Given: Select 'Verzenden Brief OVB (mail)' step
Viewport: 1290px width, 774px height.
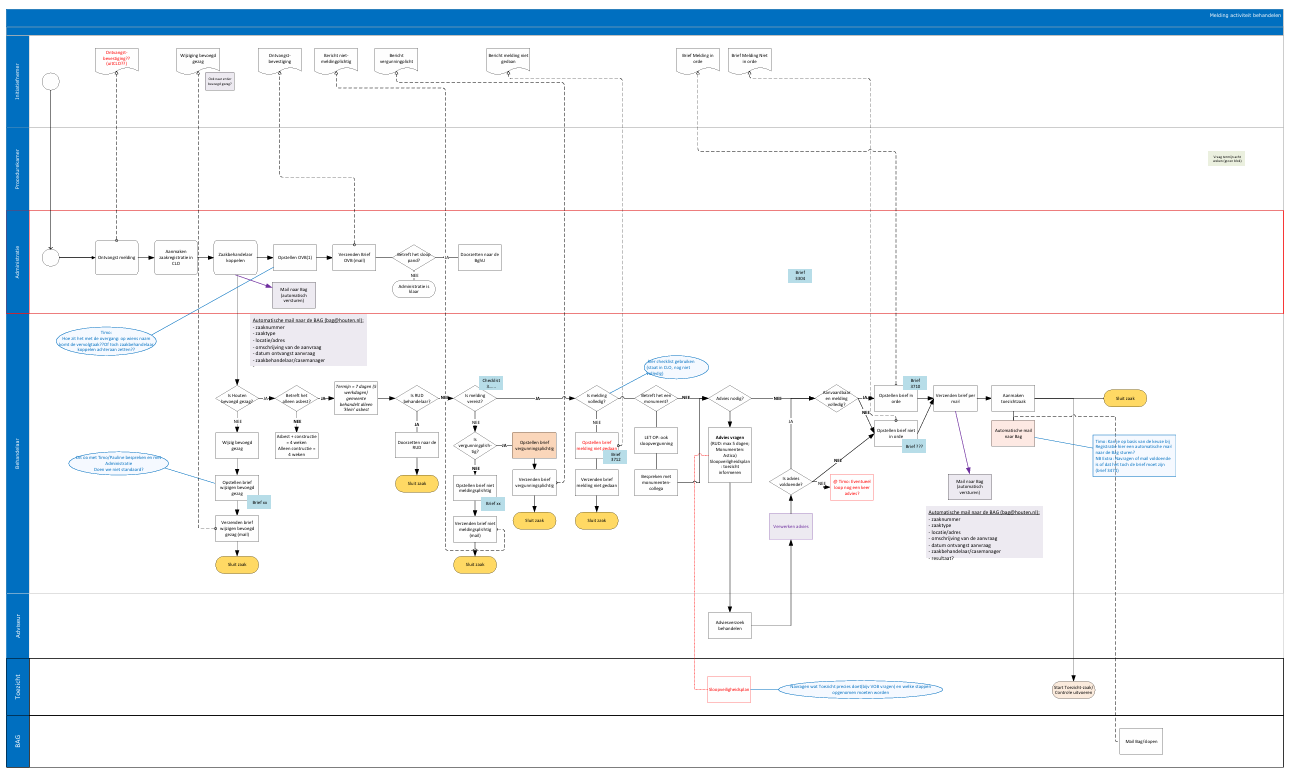Looking at the screenshot, I should pos(355,257).
